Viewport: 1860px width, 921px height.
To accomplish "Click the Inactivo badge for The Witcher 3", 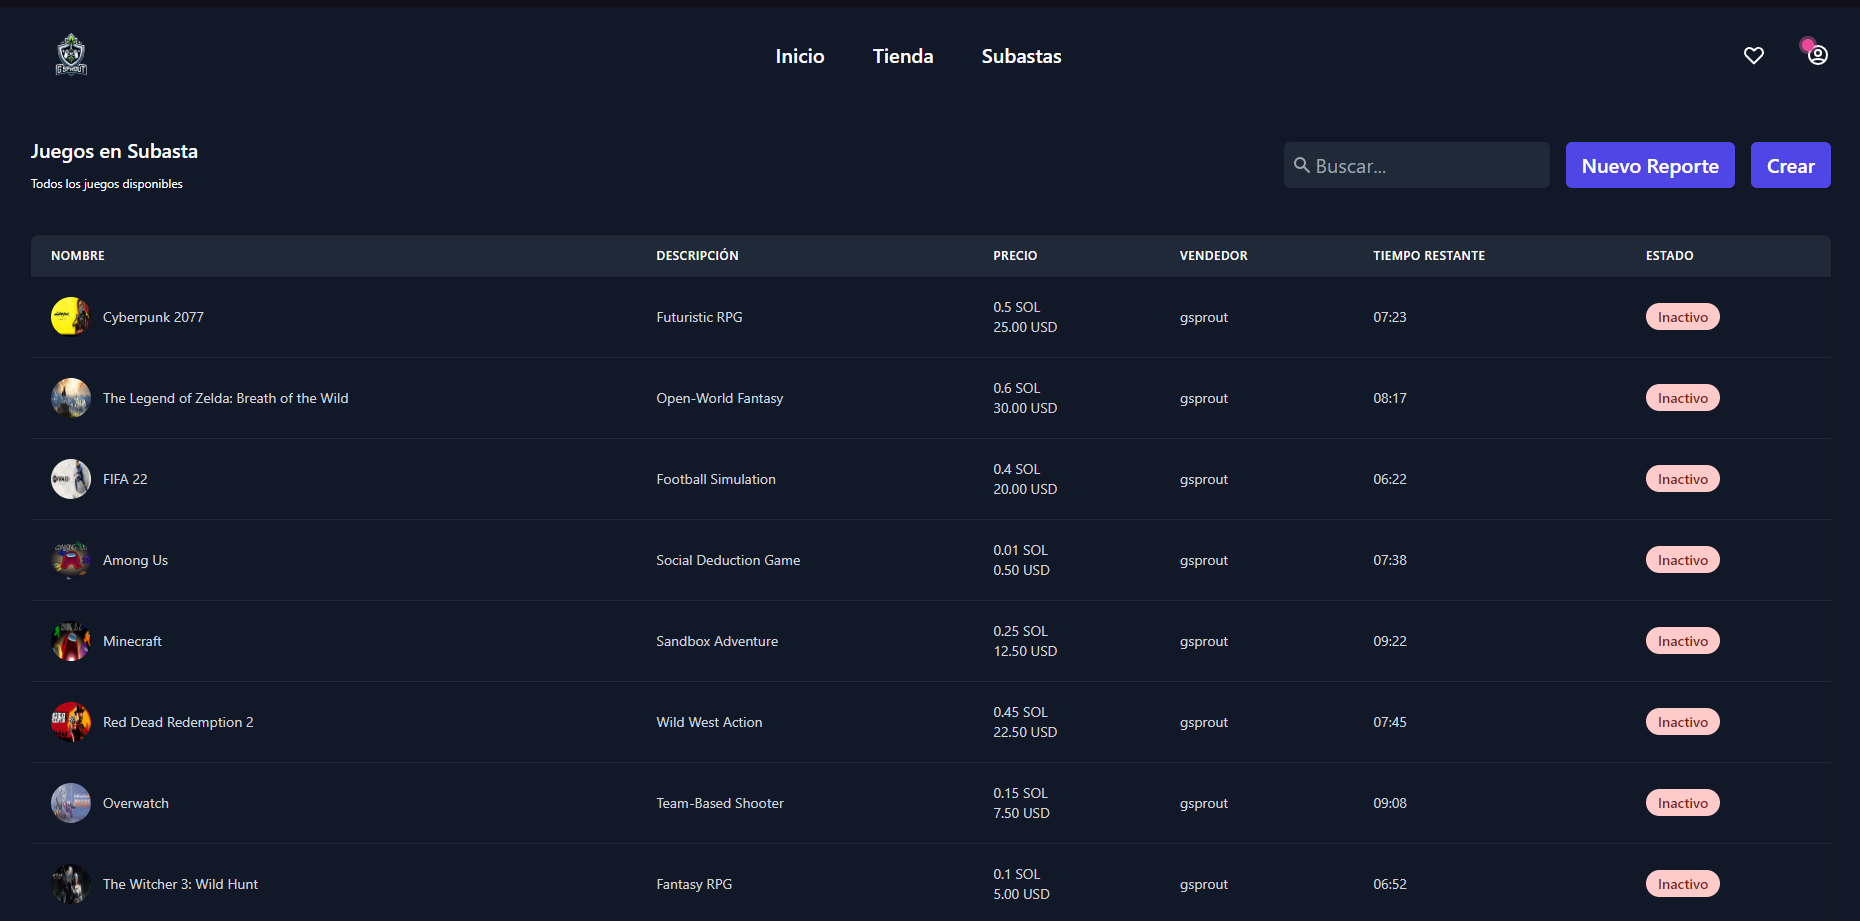I will 1683,884.
